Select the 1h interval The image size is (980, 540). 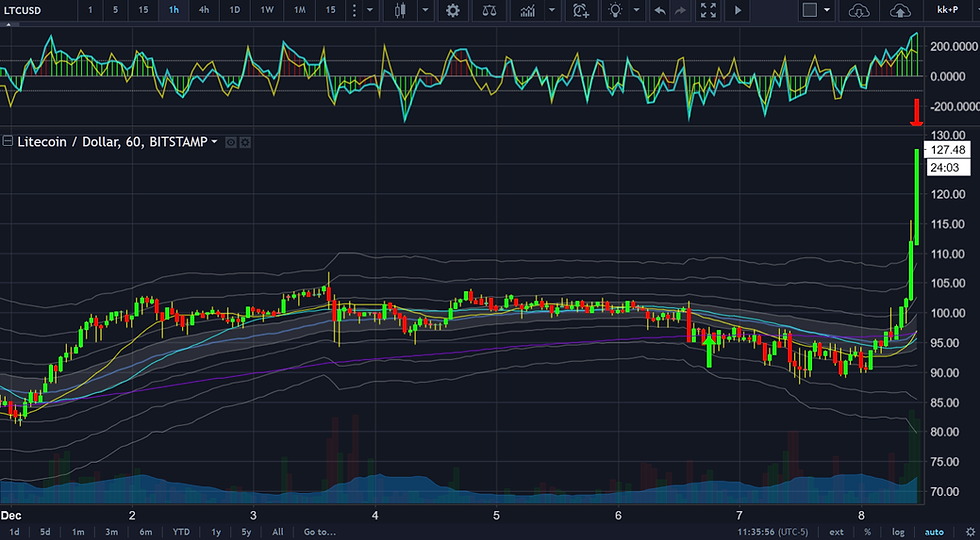174,10
